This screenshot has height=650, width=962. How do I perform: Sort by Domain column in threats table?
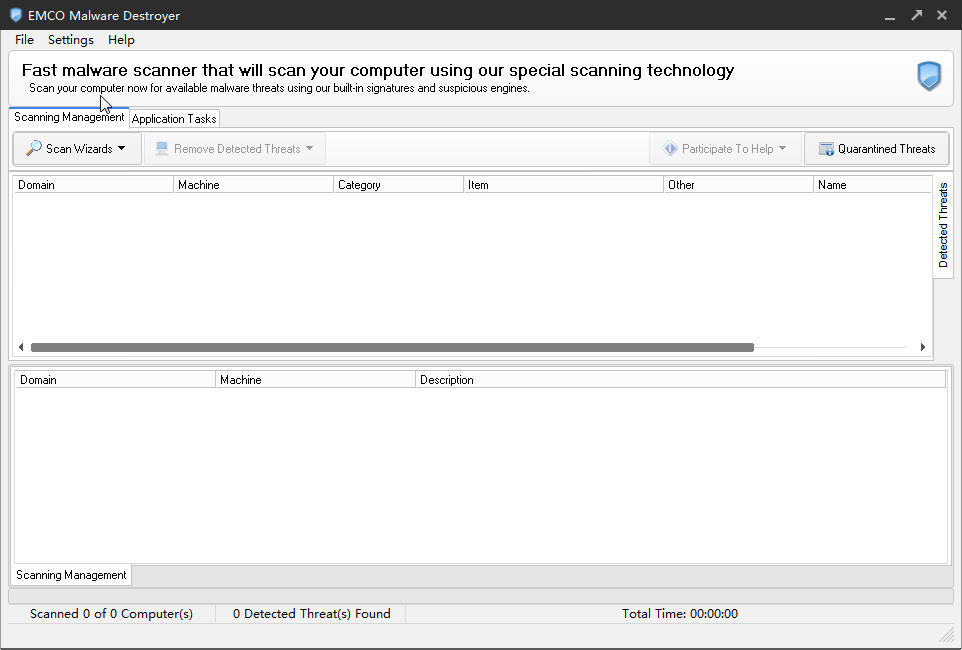point(93,185)
